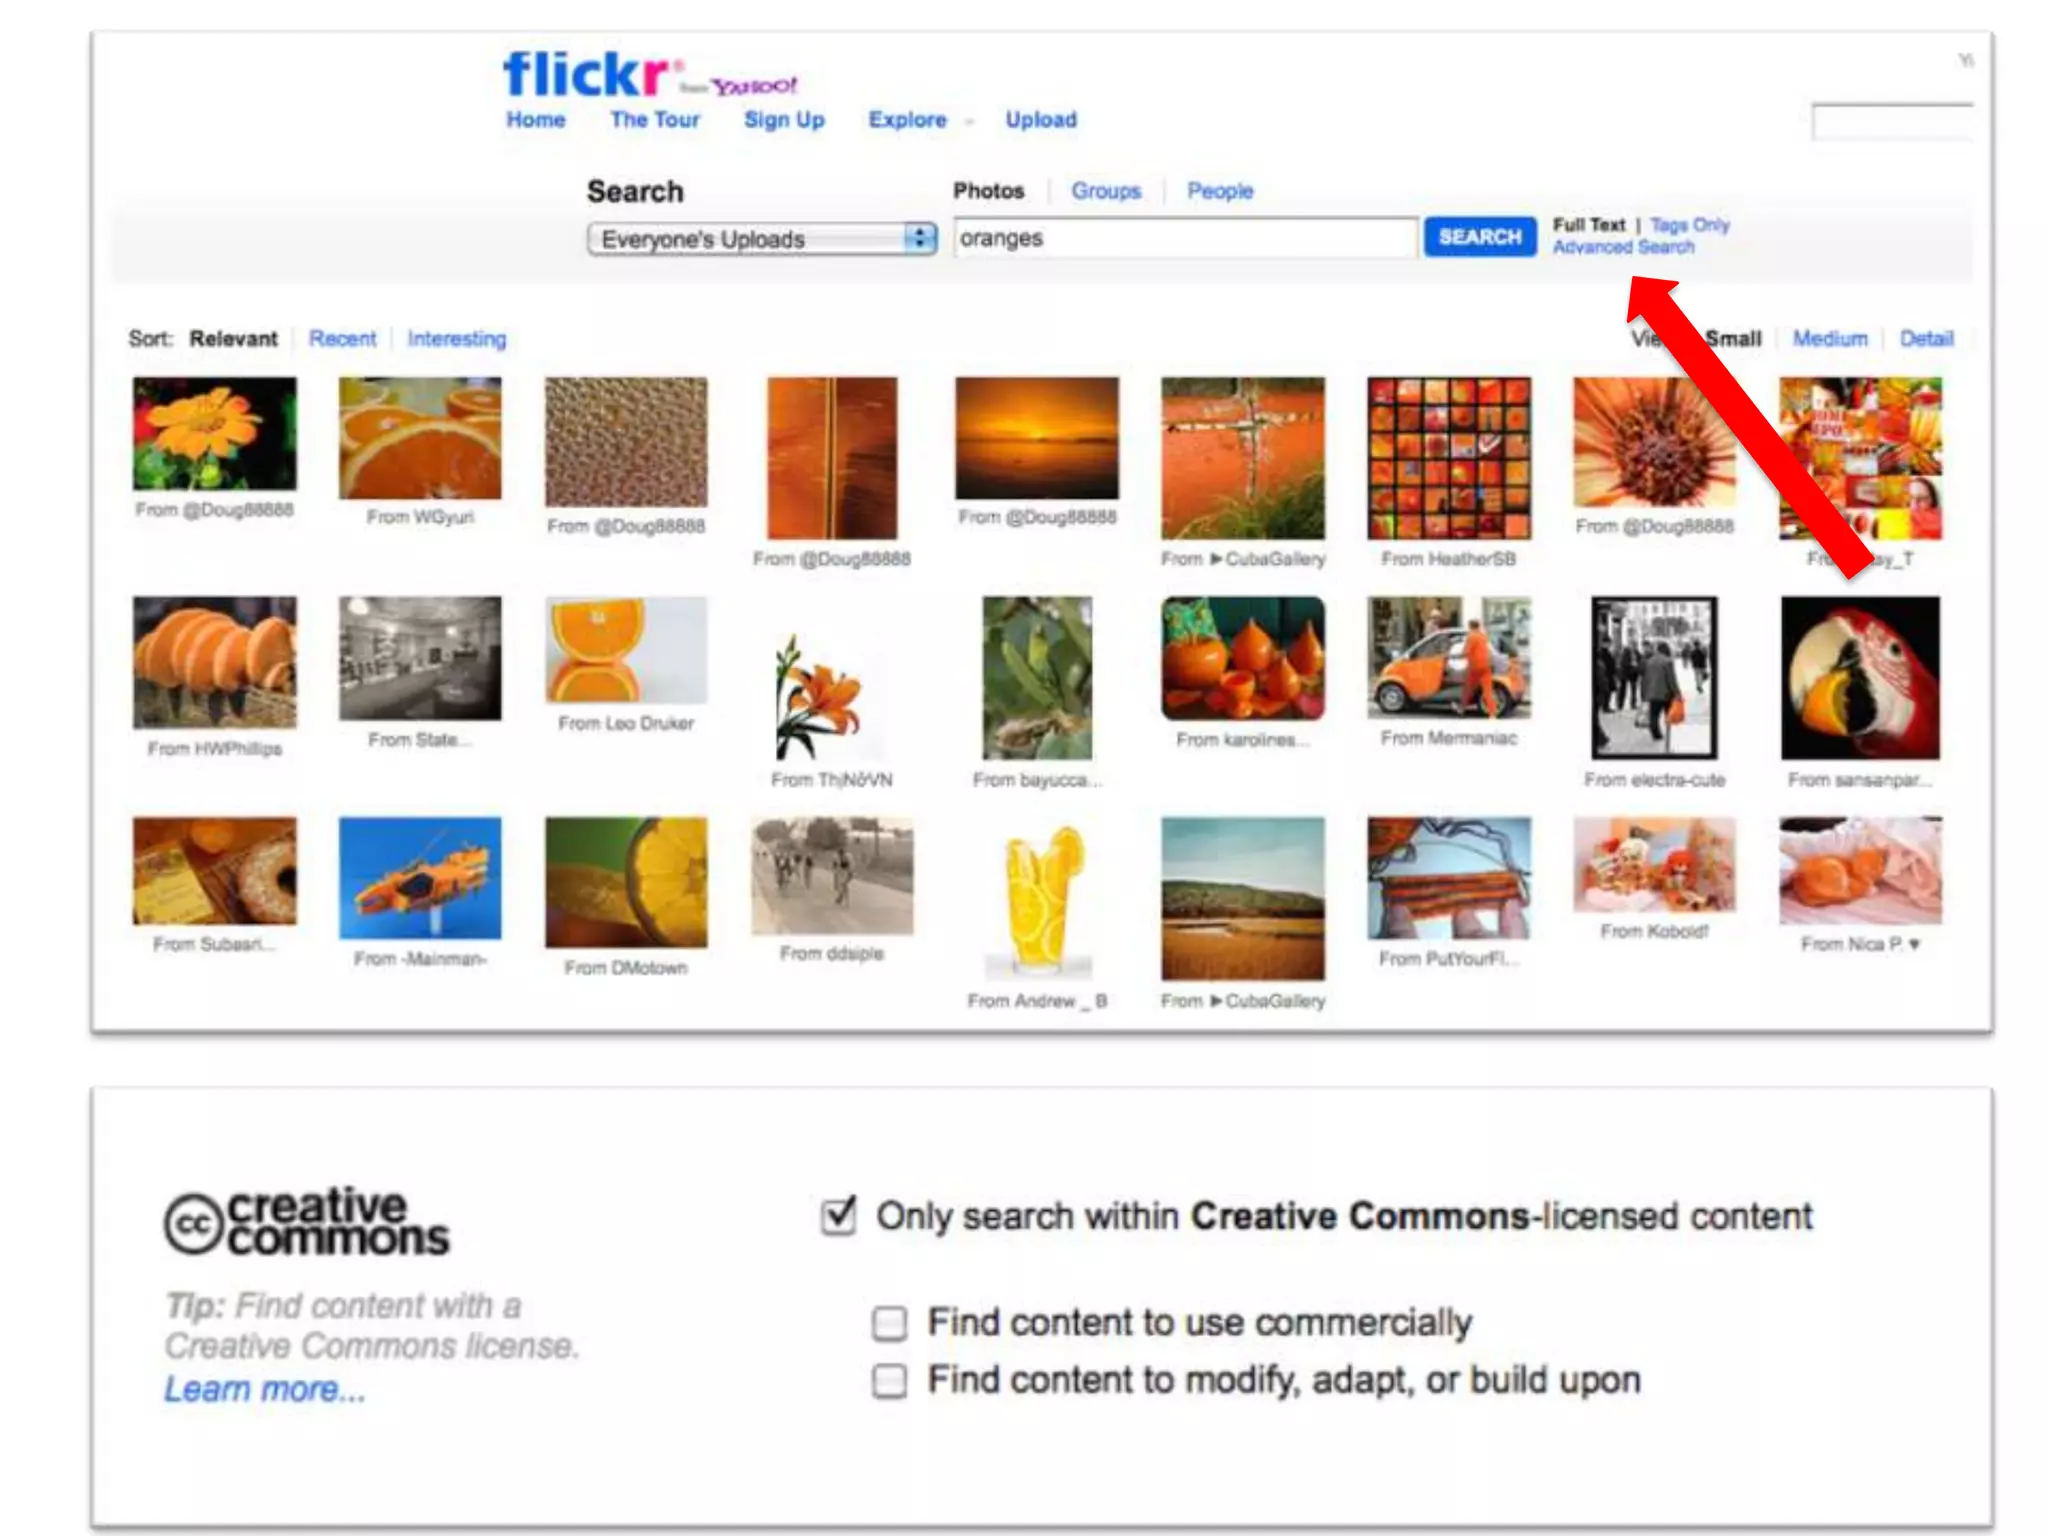Viewport: 2048px width, 1536px height.
Task: Open the Everyone's Uploads dropdown
Action: [762, 239]
